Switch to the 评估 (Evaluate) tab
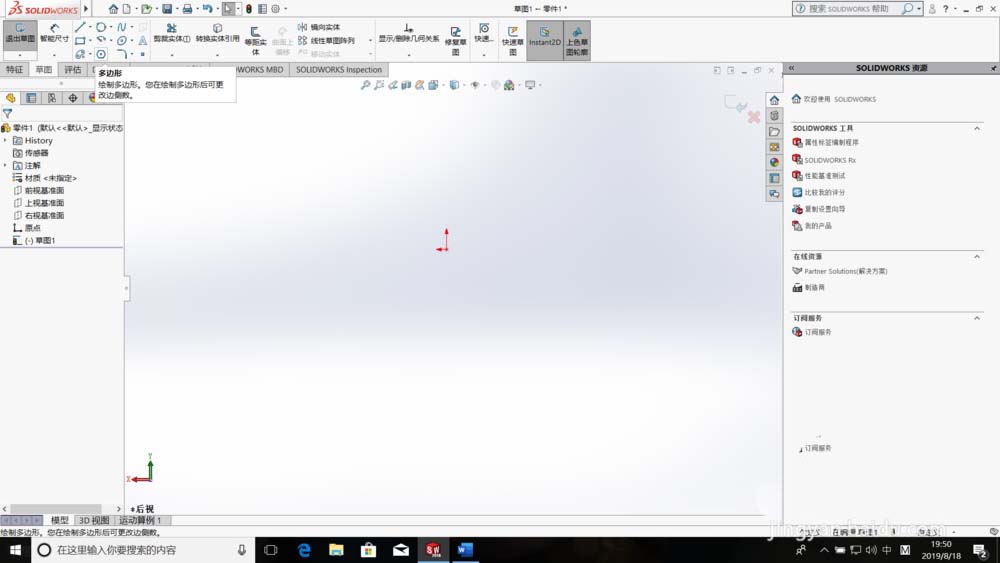1000x563 pixels. (73, 69)
